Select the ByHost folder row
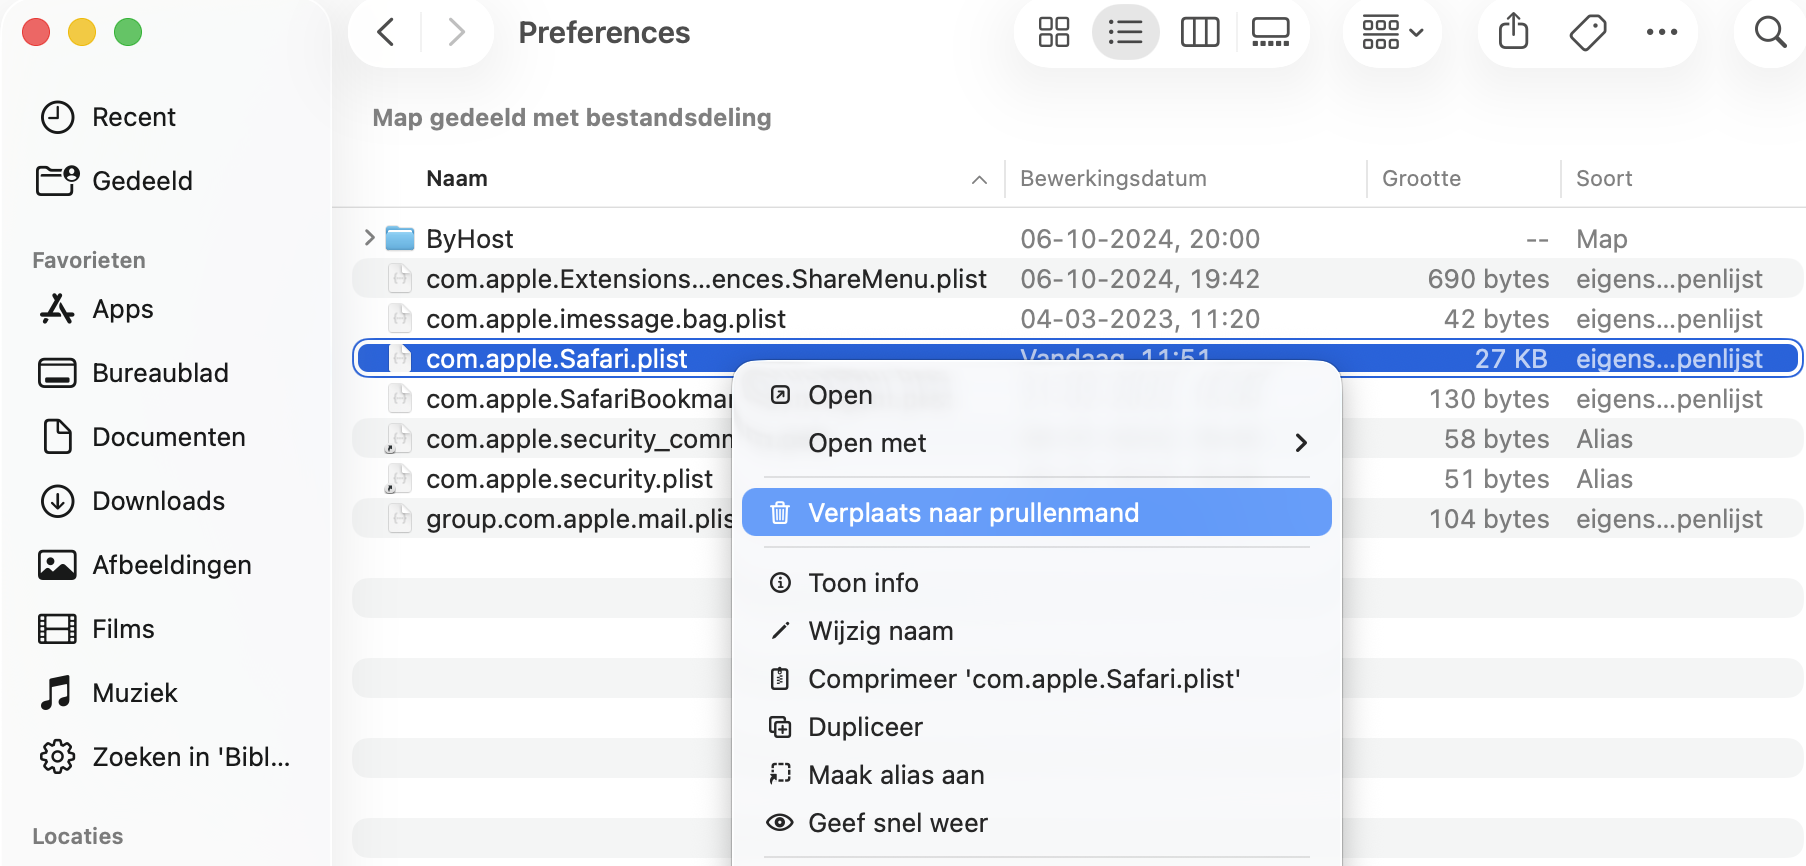 [x=1078, y=238]
